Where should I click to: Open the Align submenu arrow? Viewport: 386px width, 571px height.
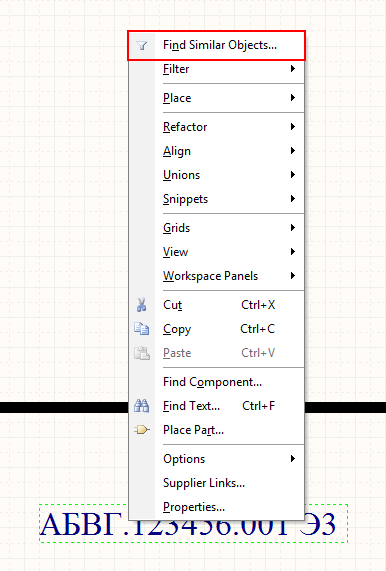coord(292,151)
